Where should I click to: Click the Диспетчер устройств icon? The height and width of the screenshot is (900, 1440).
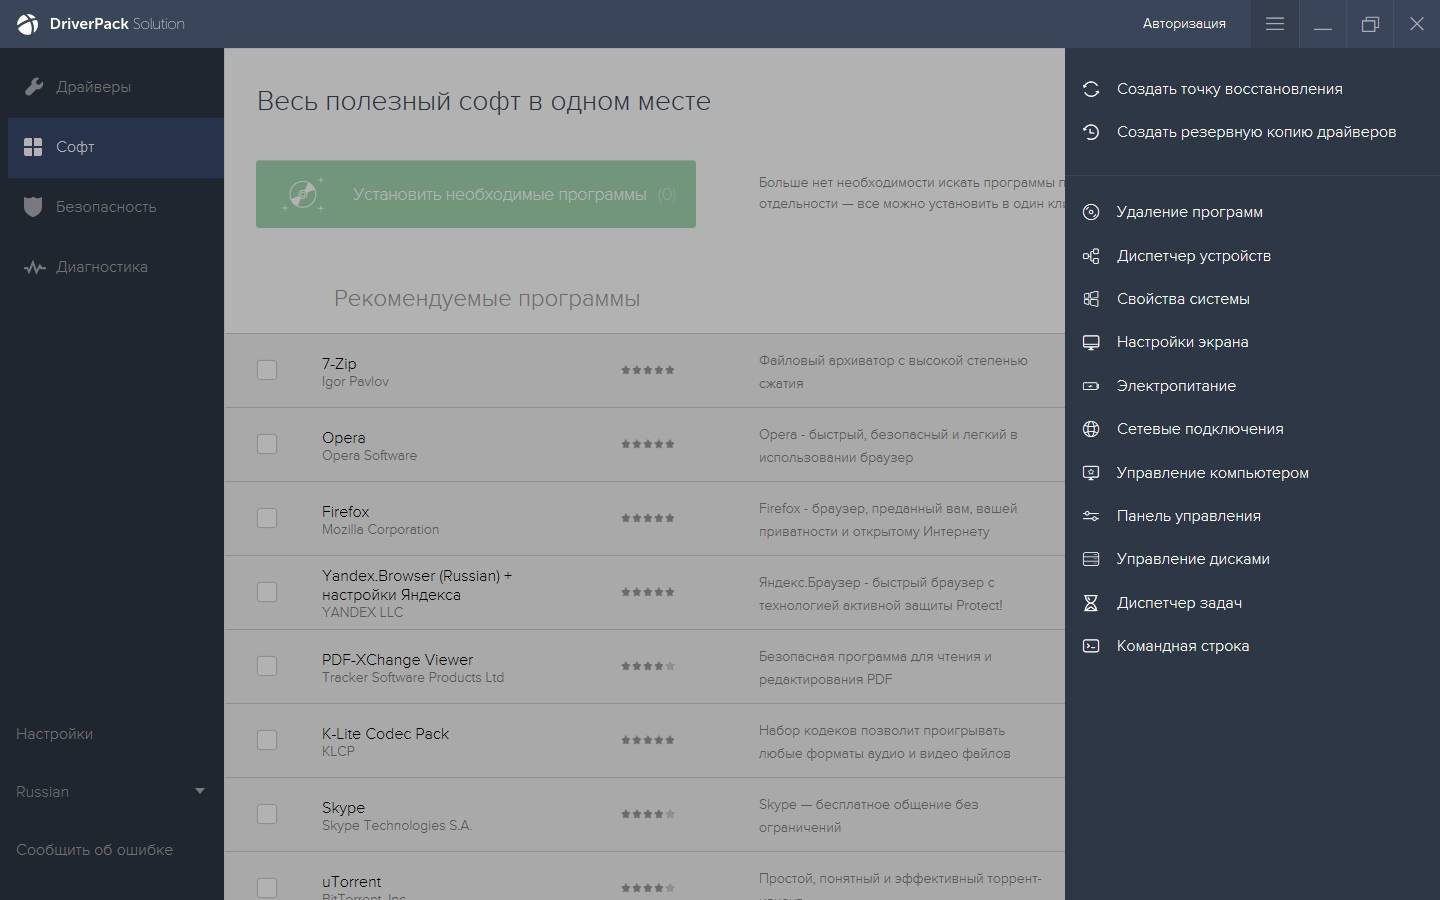(x=1091, y=256)
